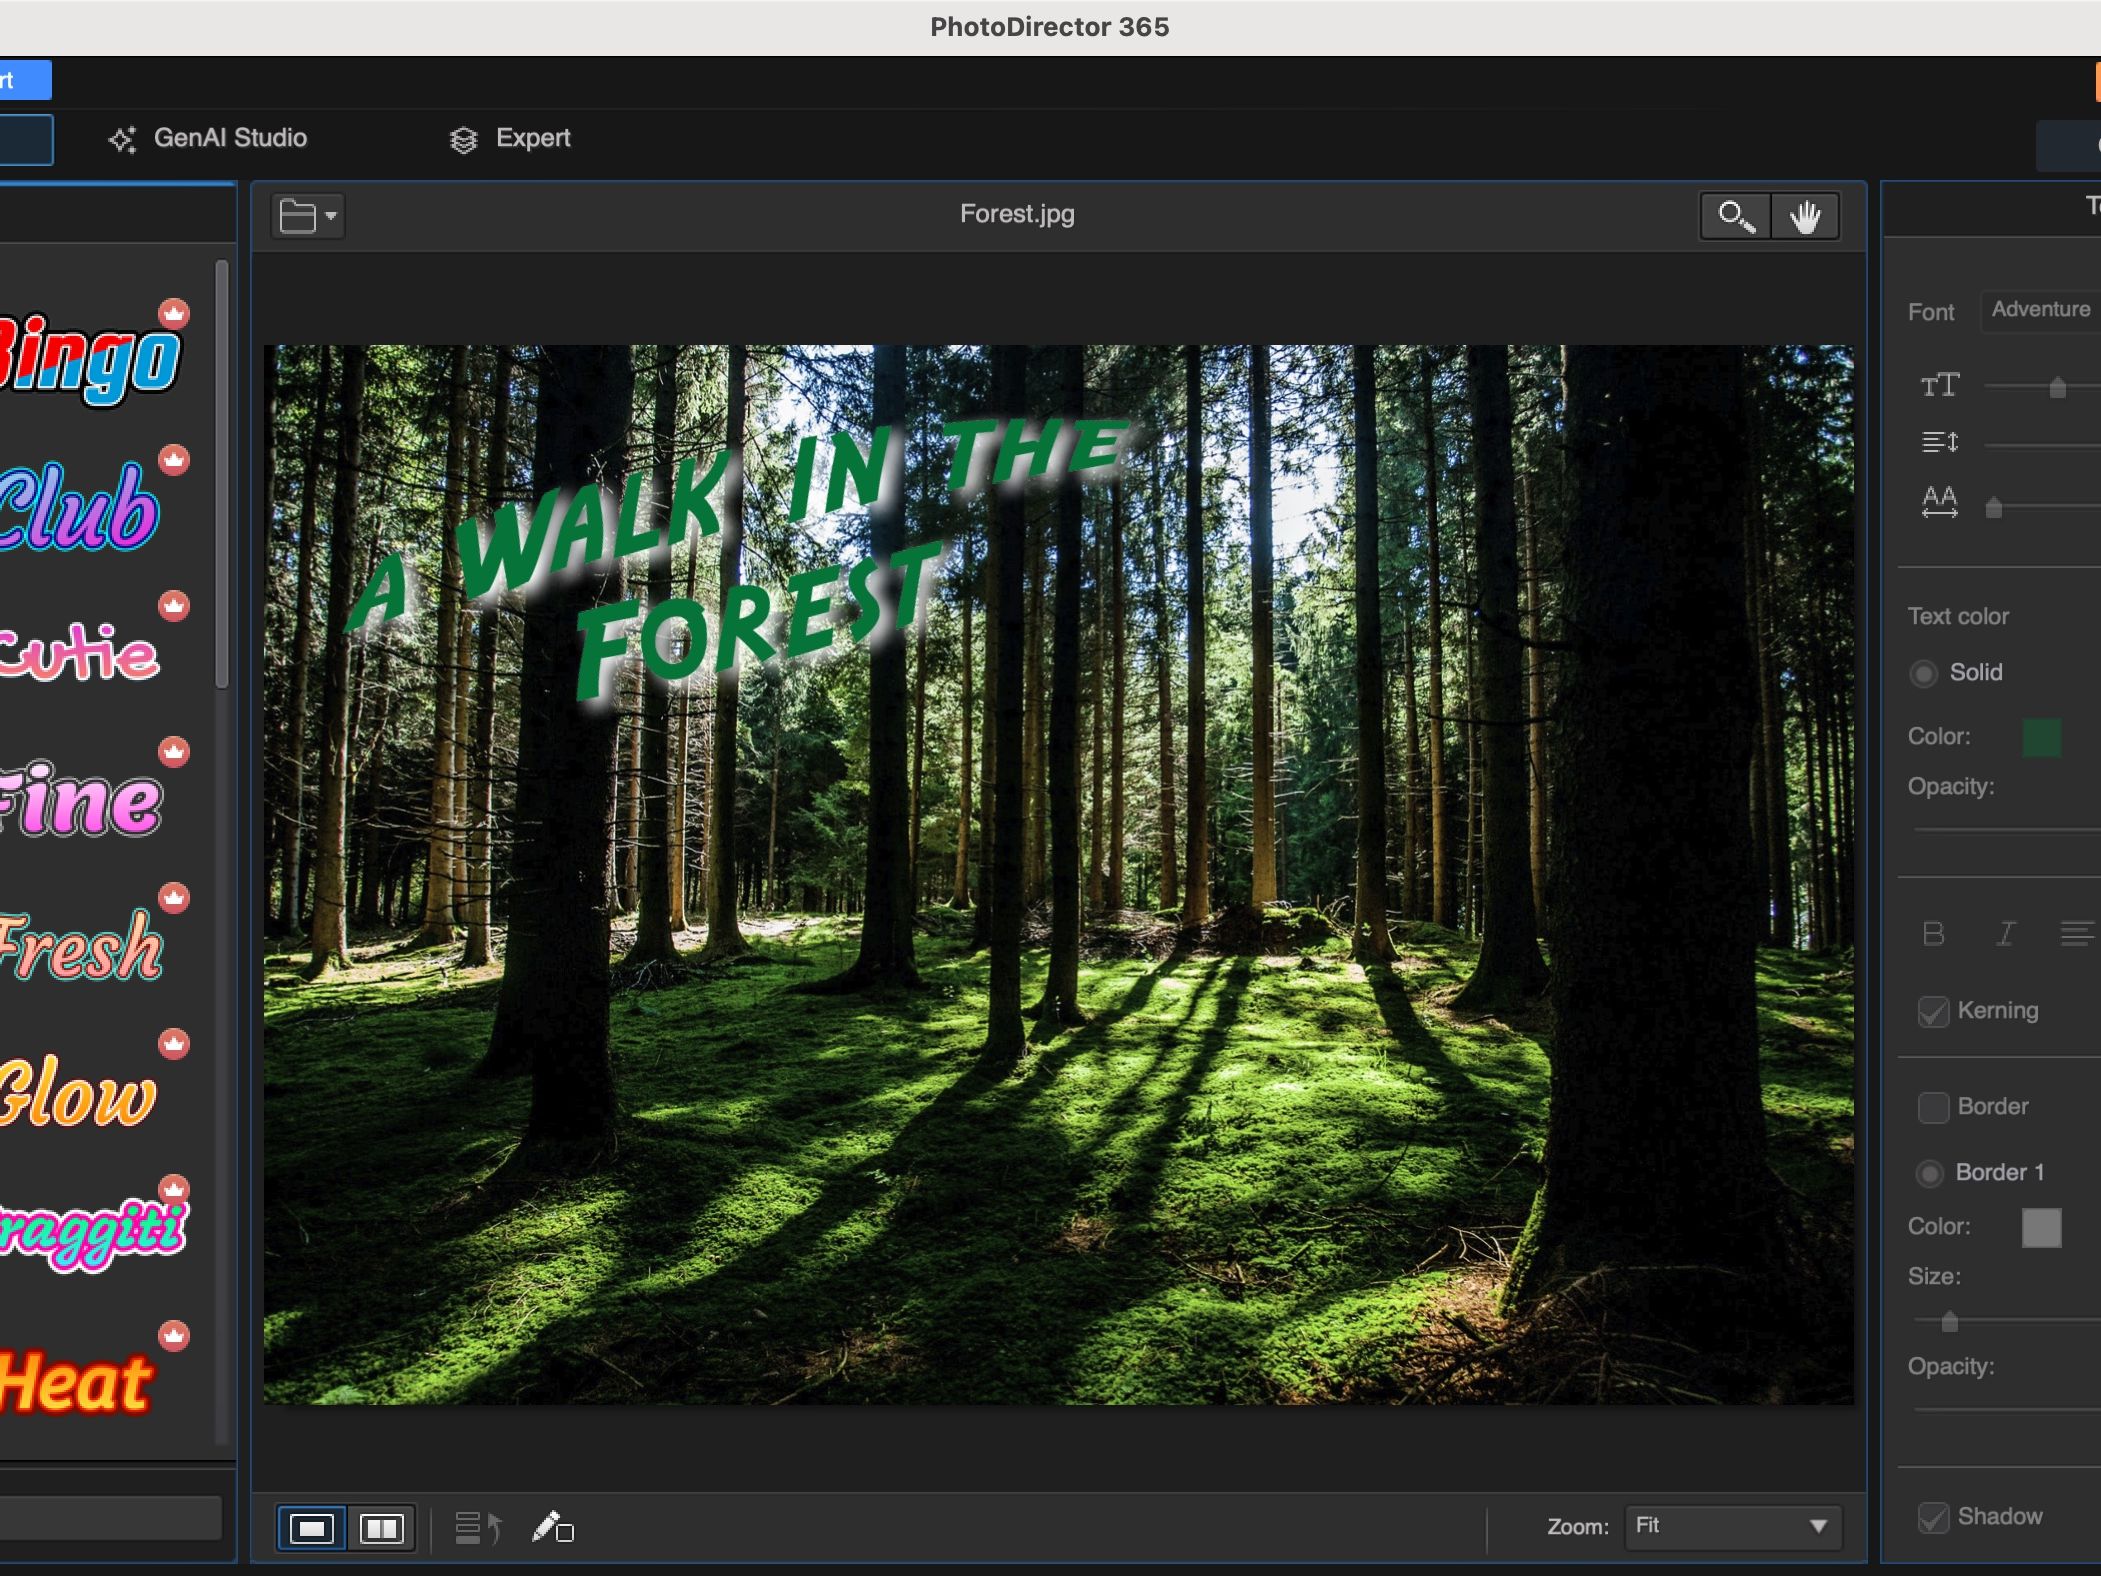The height and width of the screenshot is (1576, 2101).
Task: Switch to GenAI Studio tab
Action: pos(208,138)
